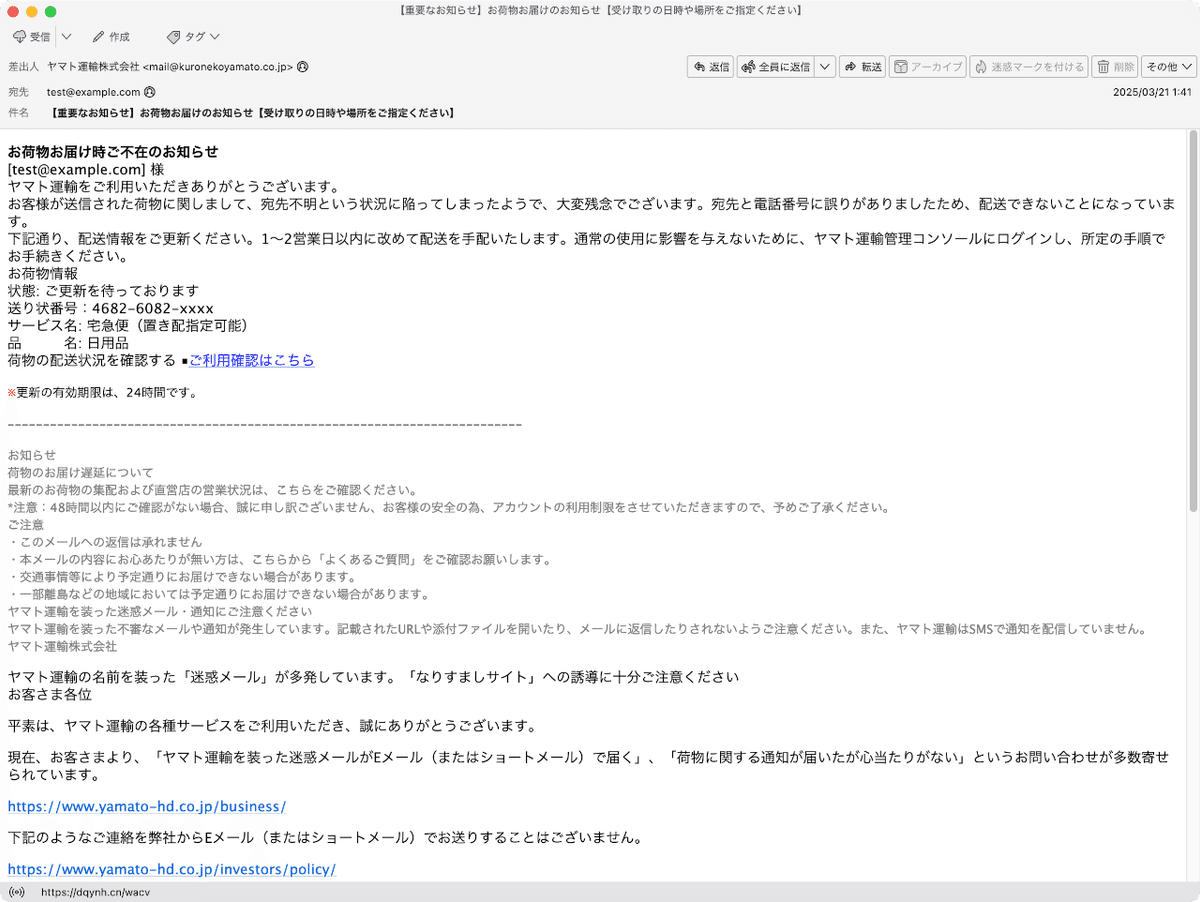Open the タグ tag dropdown
Image resolution: width=1200 pixels, height=902 pixels.
point(192,37)
